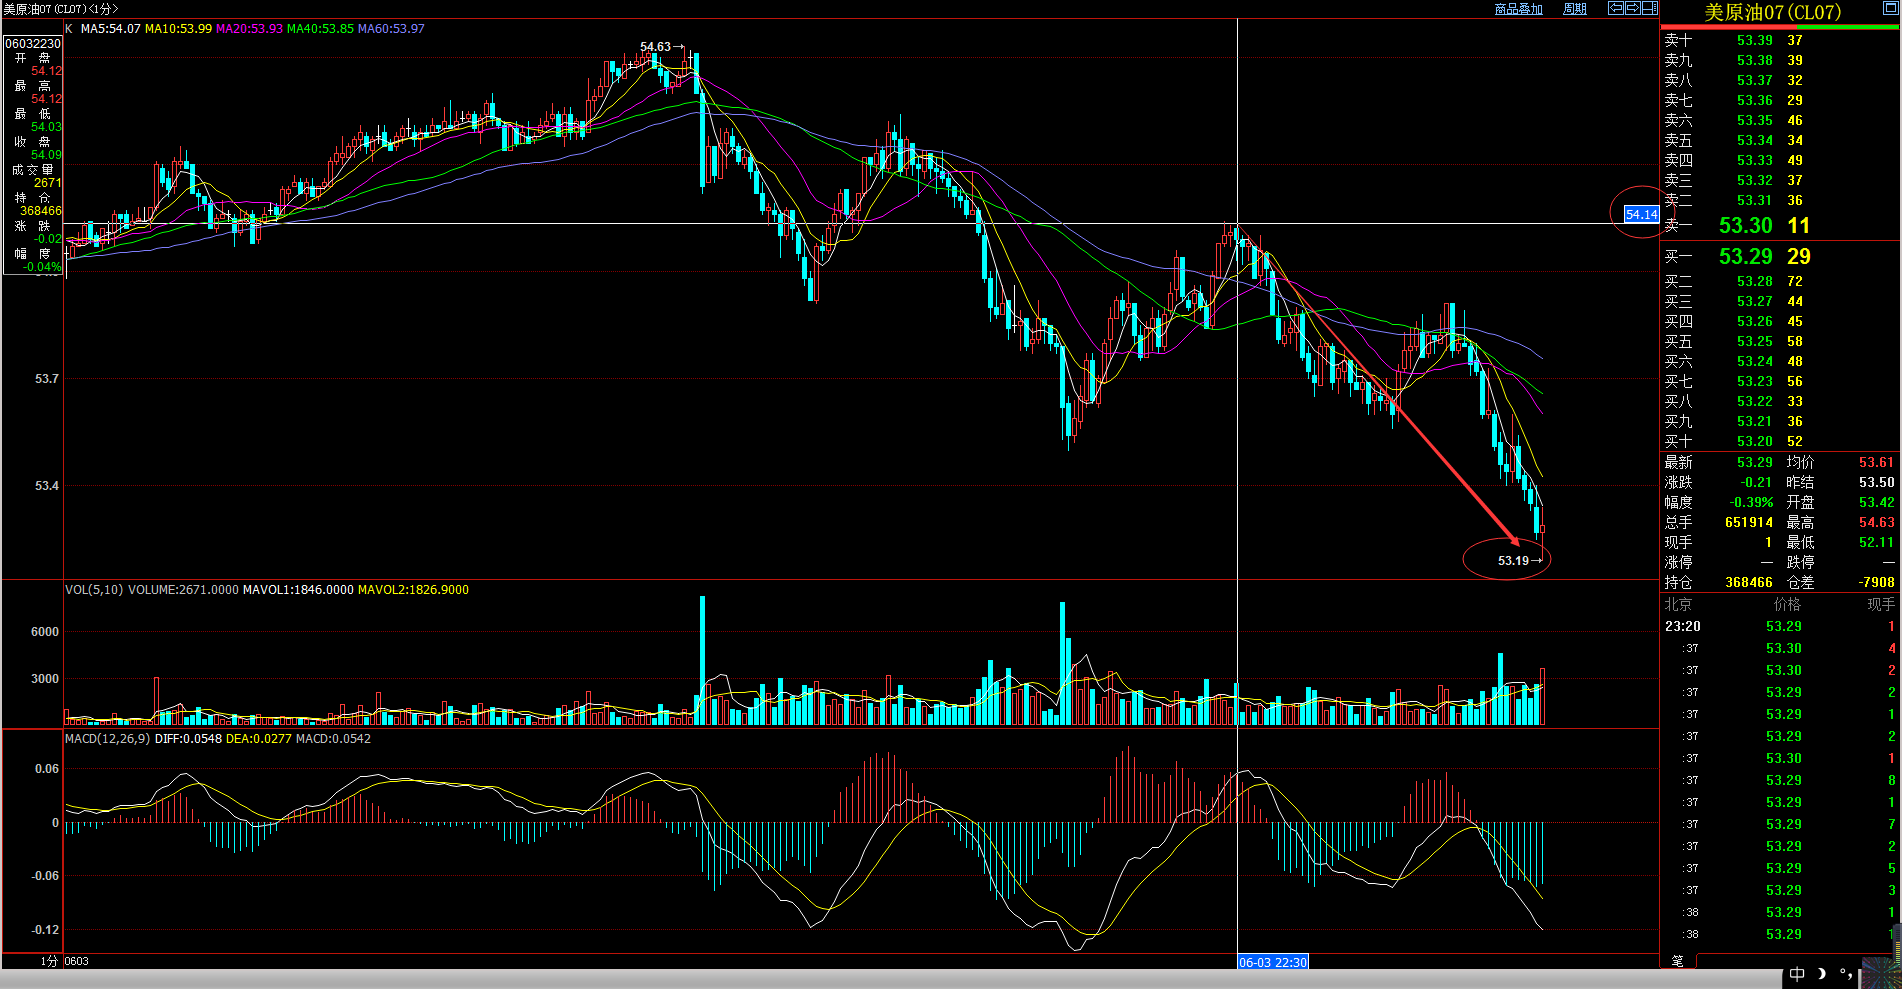Click the 北京 column header in tick list
1902x989 pixels.
coord(1678,605)
